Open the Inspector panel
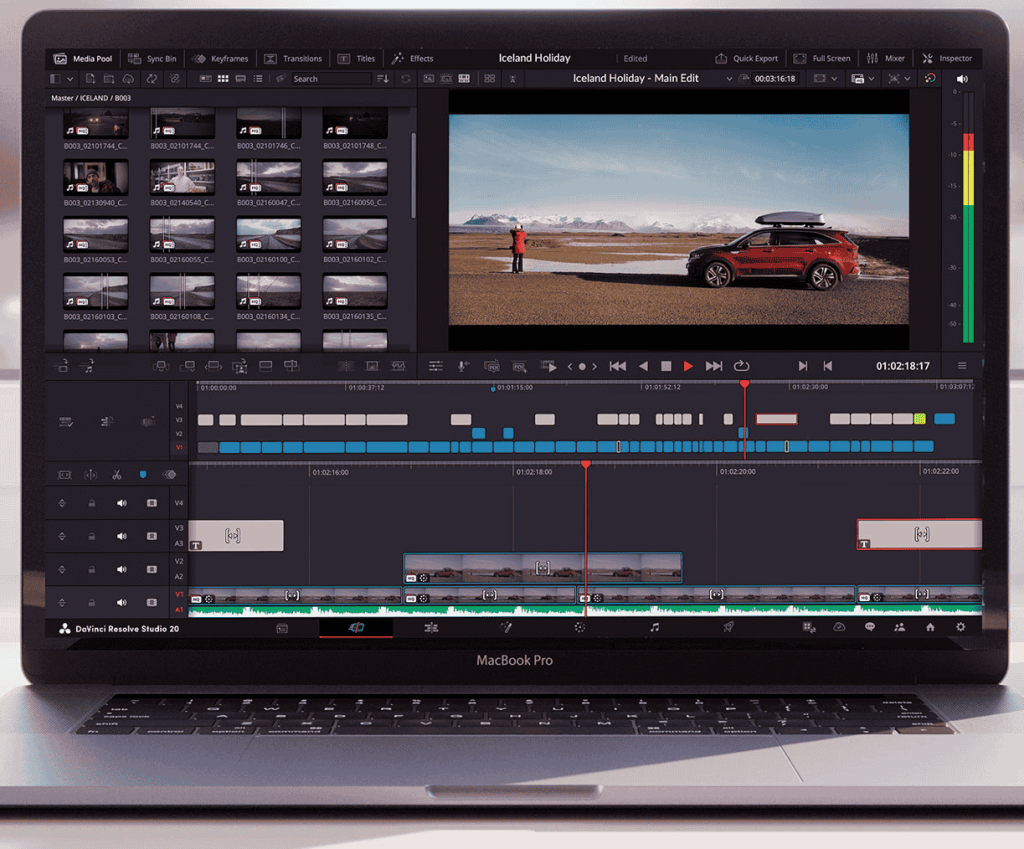 click(x=946, y=59)
